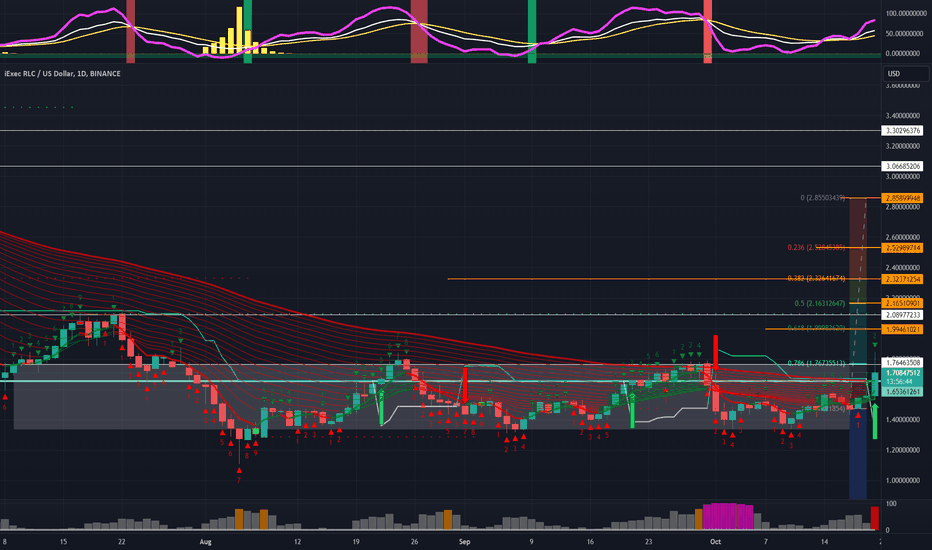Click the 1.00000000 price axis tick
This screenshot has width=932, height=550.
[x=902, y=480]
